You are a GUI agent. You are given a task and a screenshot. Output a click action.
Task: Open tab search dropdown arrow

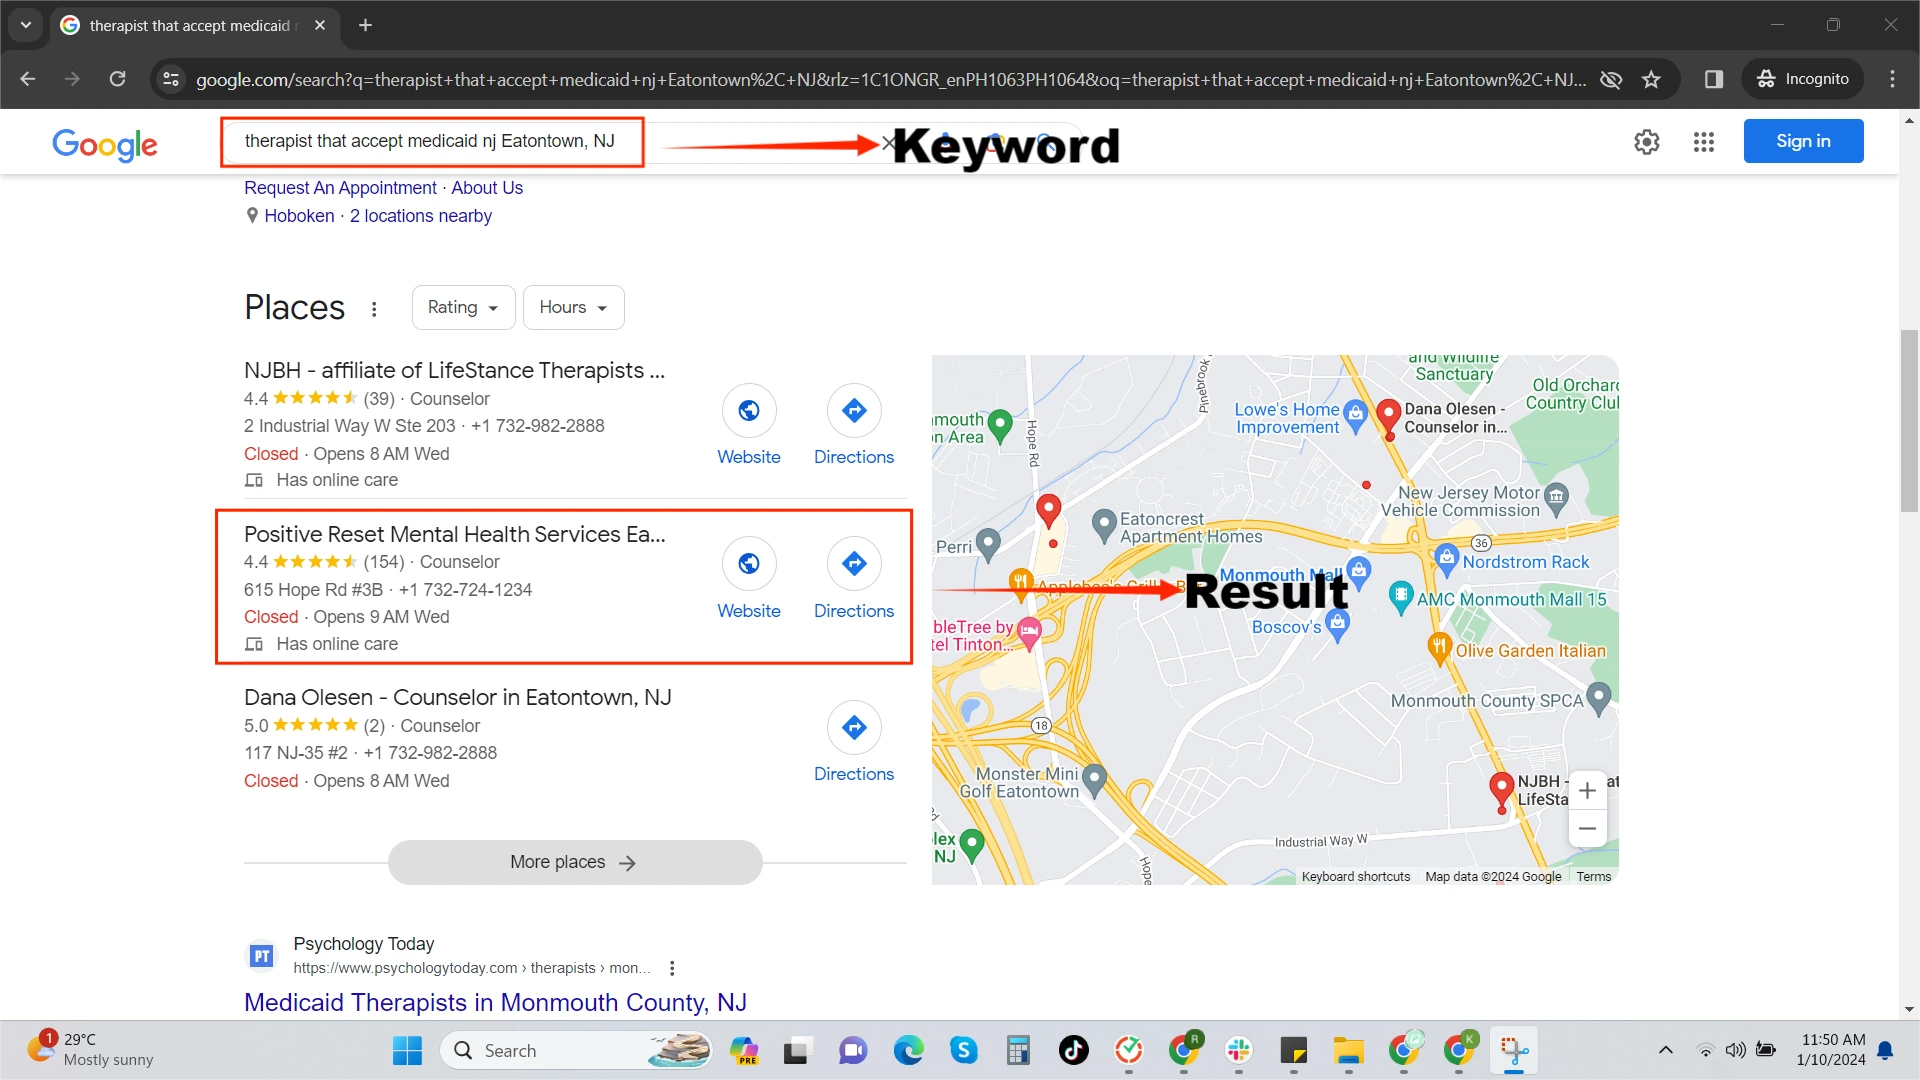26,25
